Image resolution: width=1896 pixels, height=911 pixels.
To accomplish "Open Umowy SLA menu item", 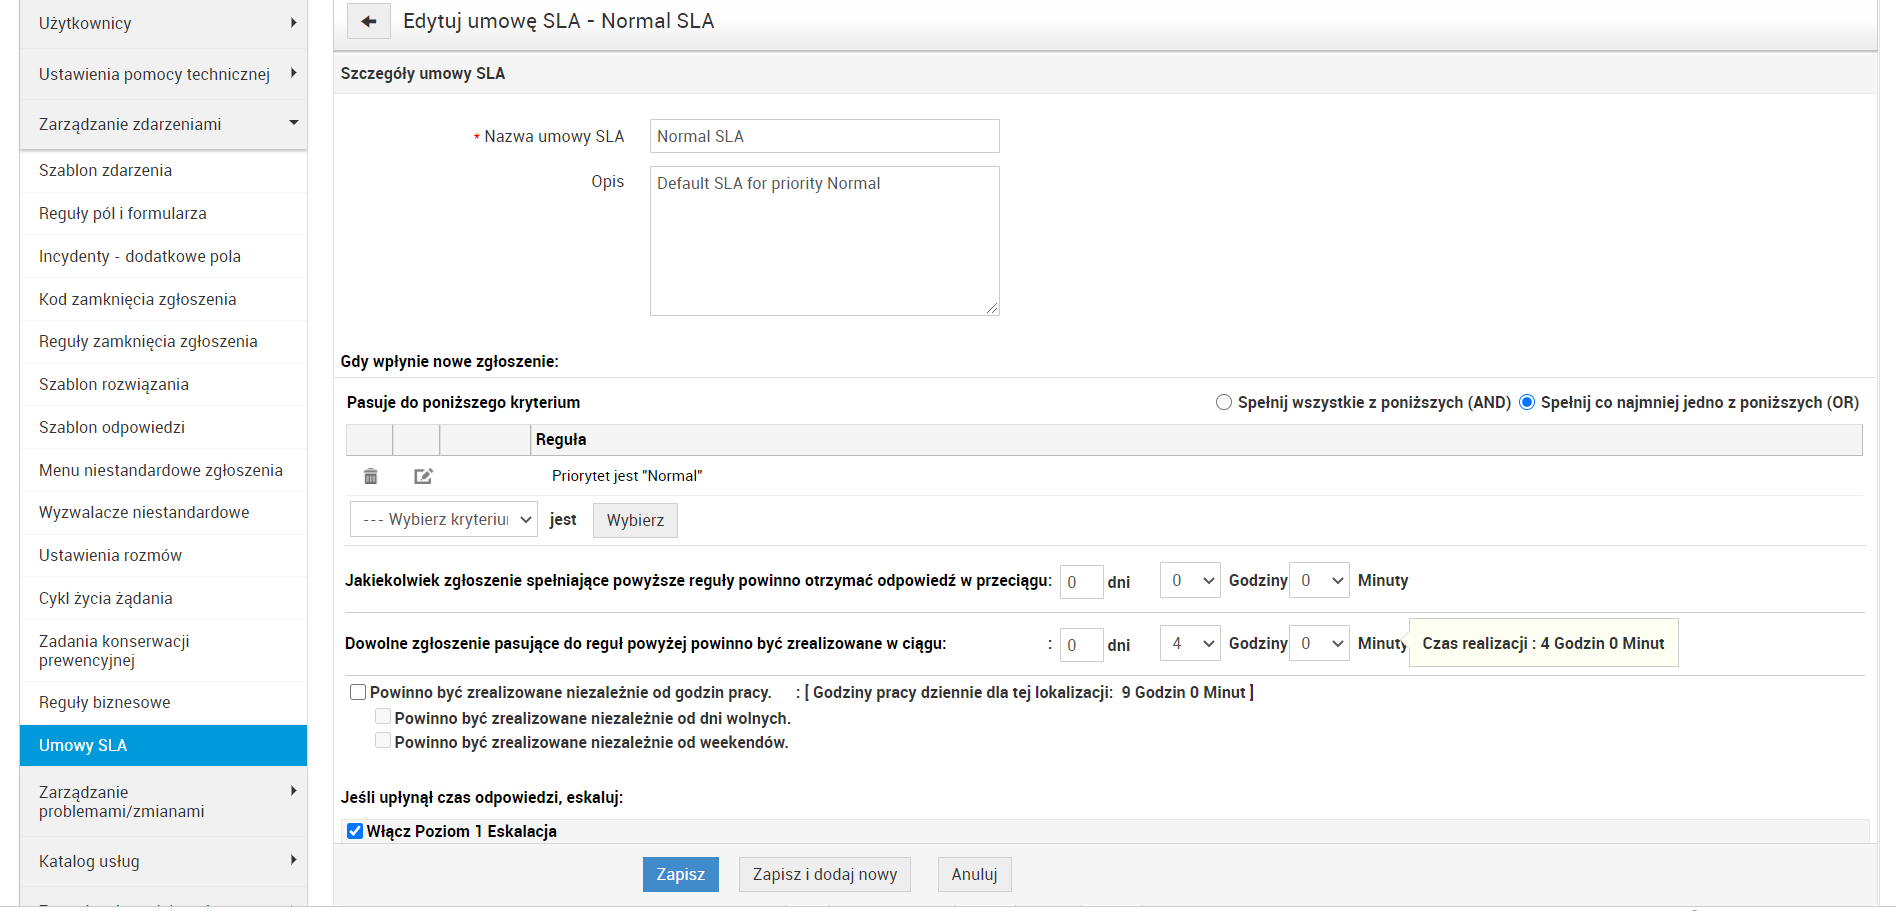I will (163, 745).
